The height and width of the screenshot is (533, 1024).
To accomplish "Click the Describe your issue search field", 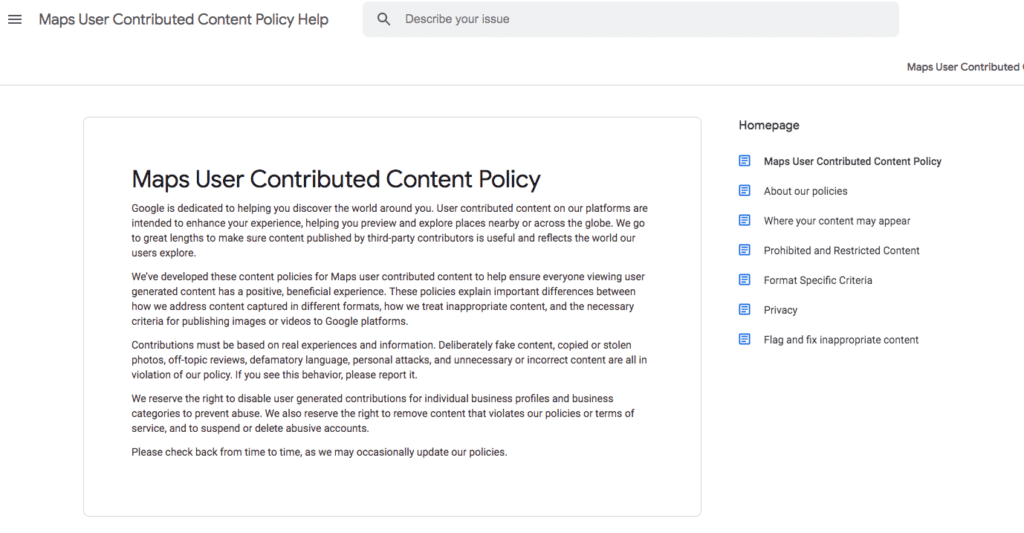I will point(630,20).
